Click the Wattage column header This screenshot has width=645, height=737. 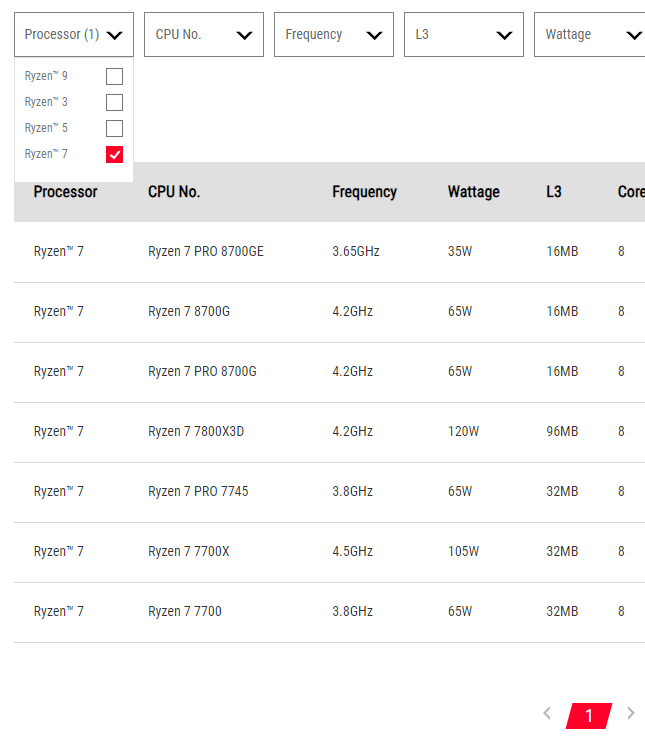pos(473,192)
